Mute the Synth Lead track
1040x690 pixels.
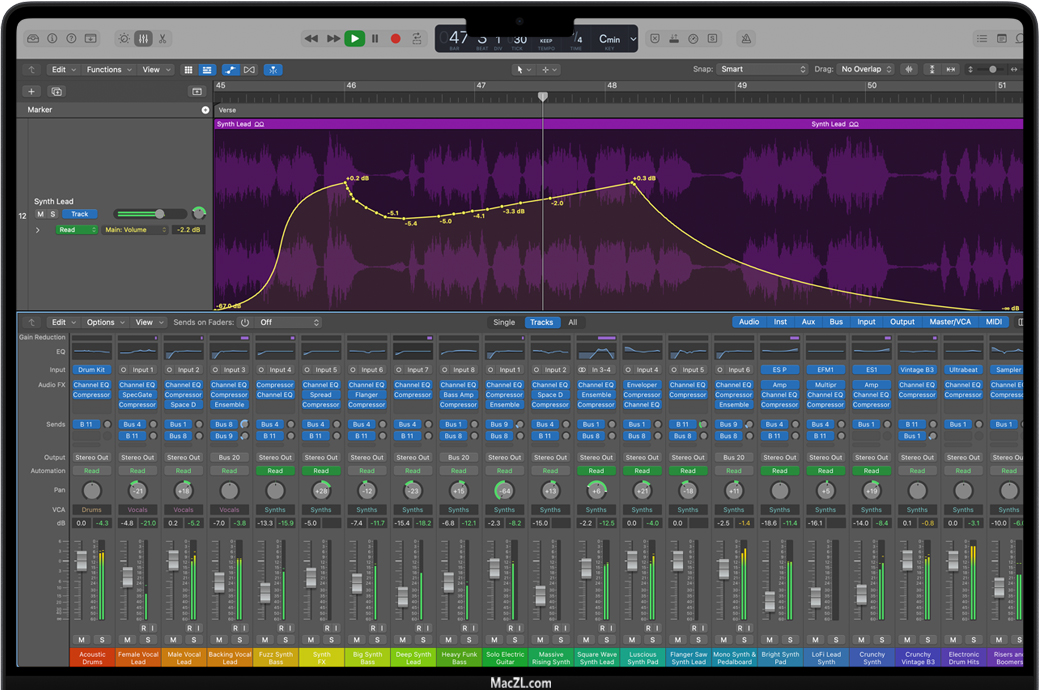(40, 214)
